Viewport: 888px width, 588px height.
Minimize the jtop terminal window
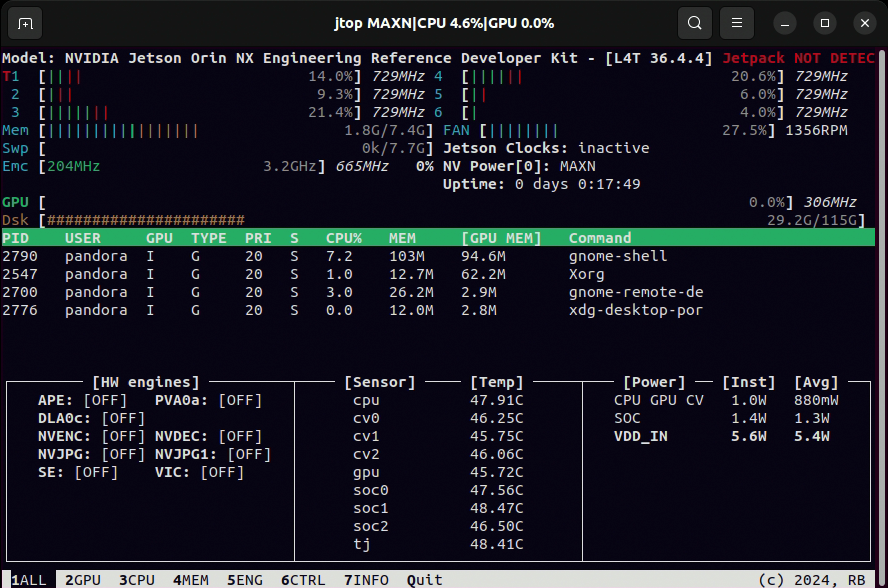[785, 22]
